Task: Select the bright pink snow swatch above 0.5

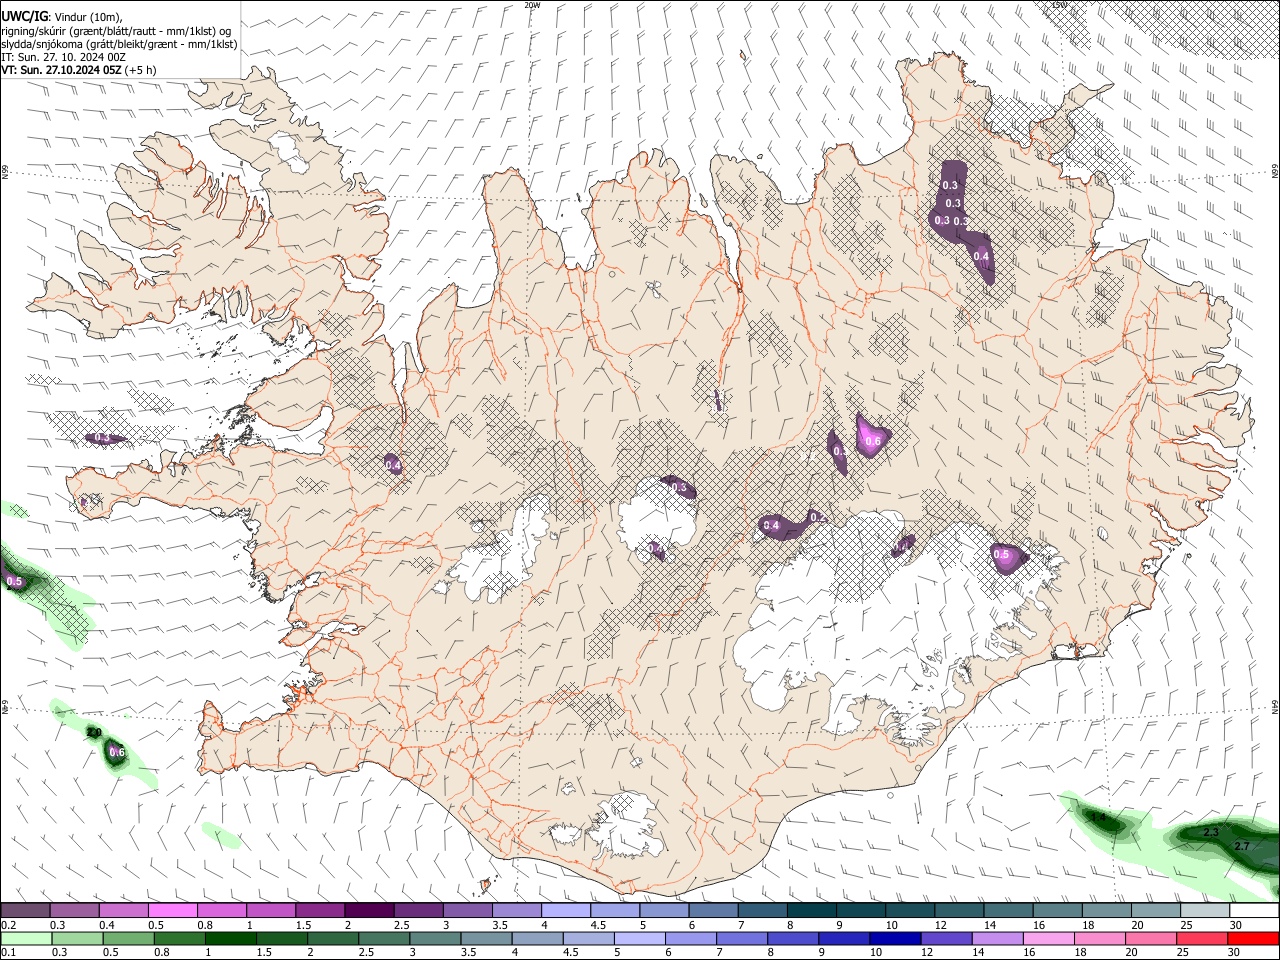Action: click(172, 911)
